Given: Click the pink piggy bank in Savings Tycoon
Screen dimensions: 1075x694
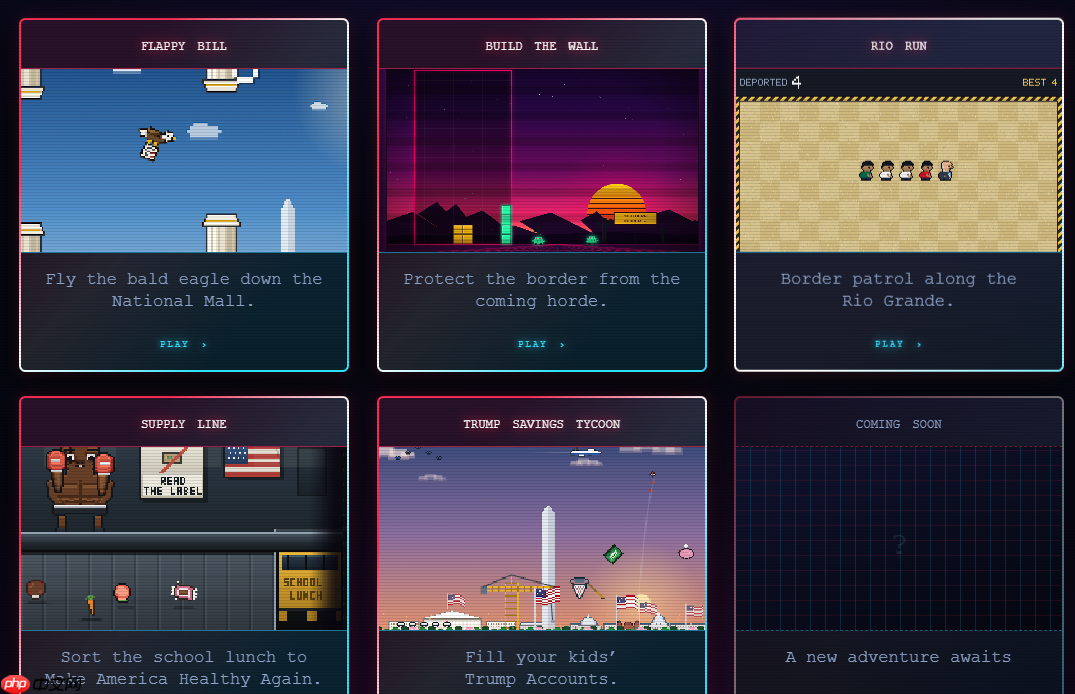Looking at the screenshot, I should click(686, 552).
